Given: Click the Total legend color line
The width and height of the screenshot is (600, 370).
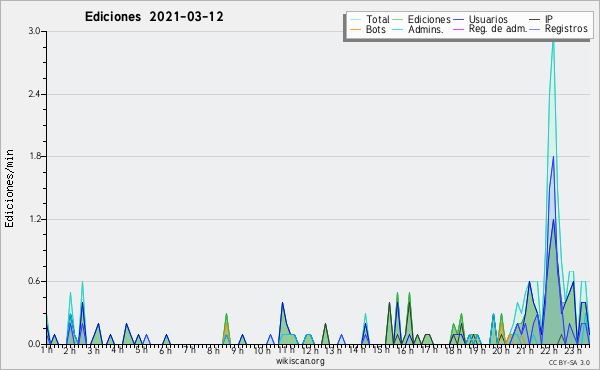Looking at the screenshot, I should pyautogui.click(x=355, y=19).
